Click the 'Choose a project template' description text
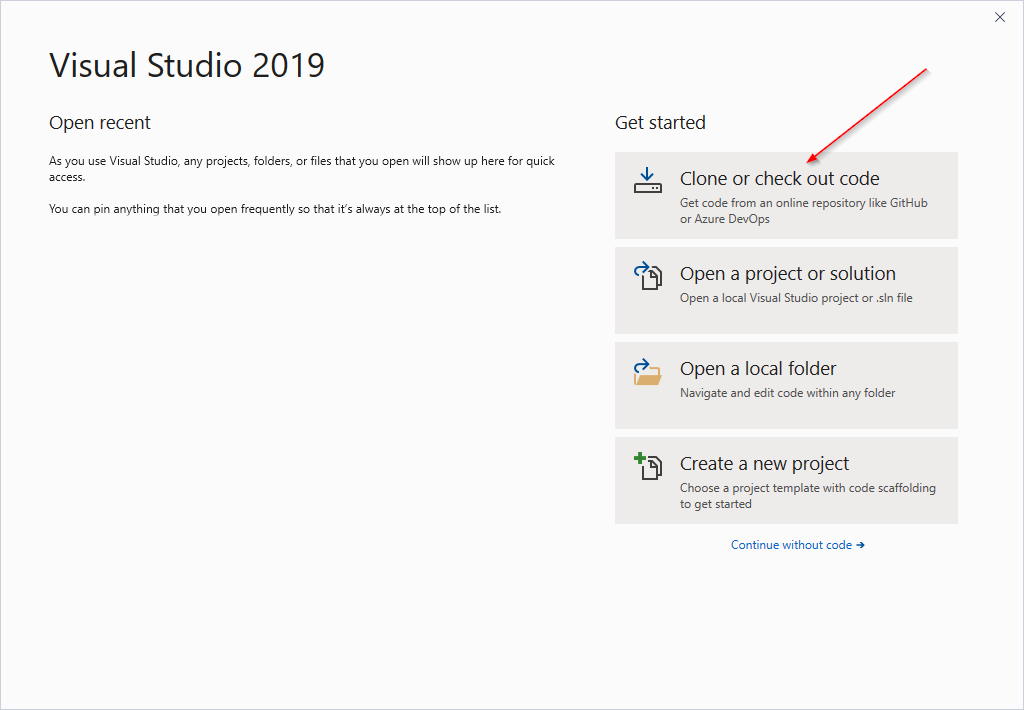Image resolution: width=1024 pixels, height=710 pixels. 807,496
